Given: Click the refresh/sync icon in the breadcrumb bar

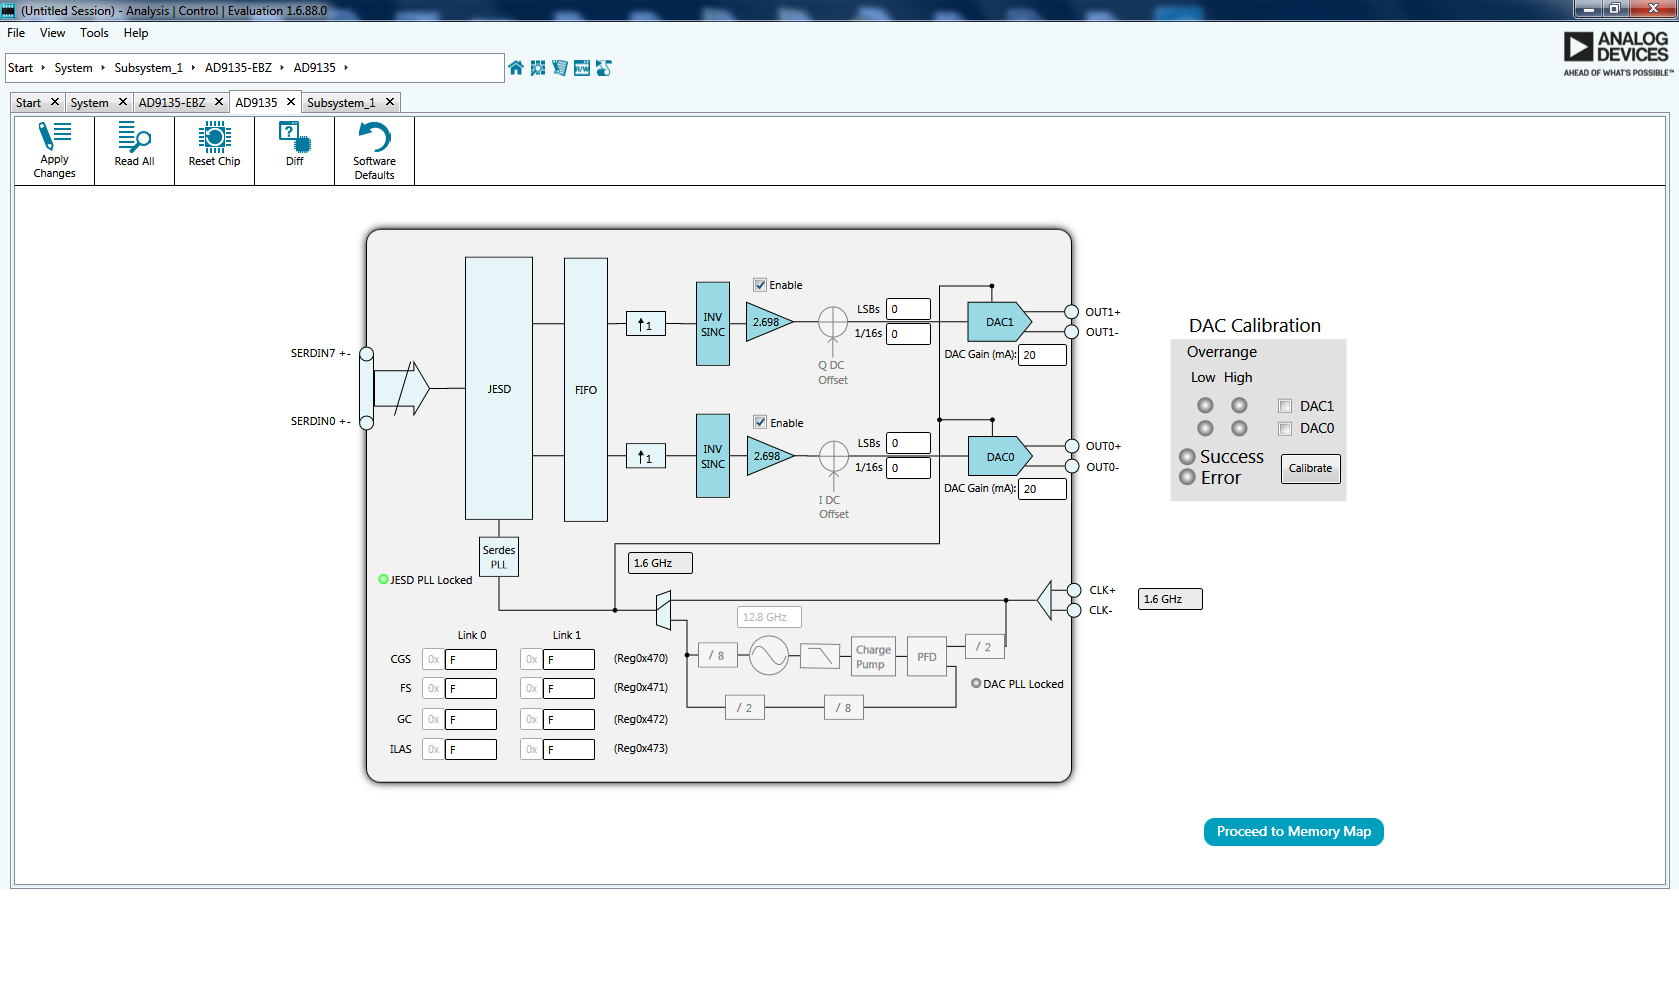Looking at the screenshot, I should (603, 68).
